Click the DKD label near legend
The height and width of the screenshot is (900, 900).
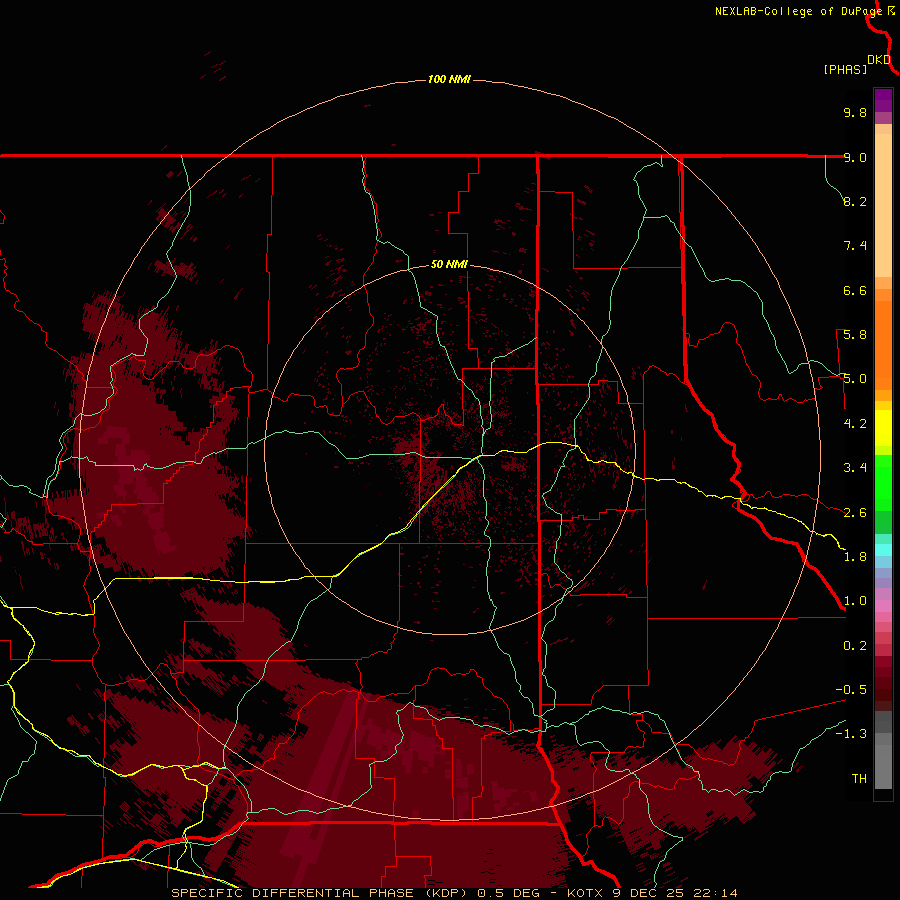(879, 60)
